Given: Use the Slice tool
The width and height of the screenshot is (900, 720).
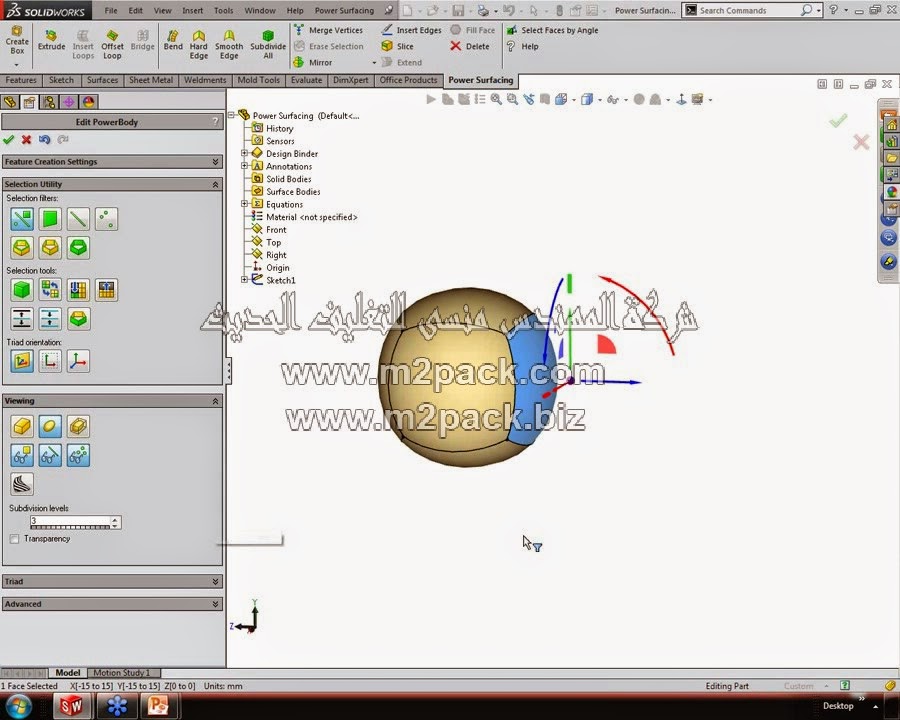Looking at the screenshot, I should click(x=398, y=46).
